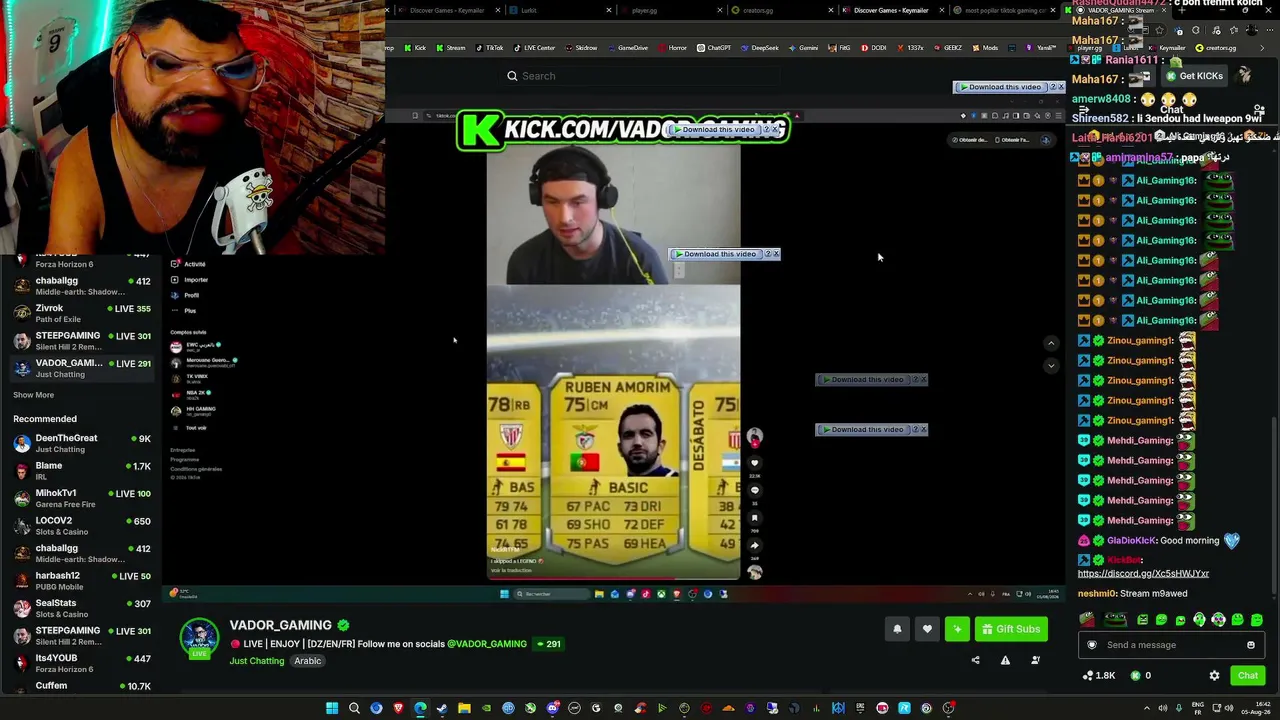1280x720 pixels.
Task: Open the KICKs balance showing 0
Action: [1140, 676]
